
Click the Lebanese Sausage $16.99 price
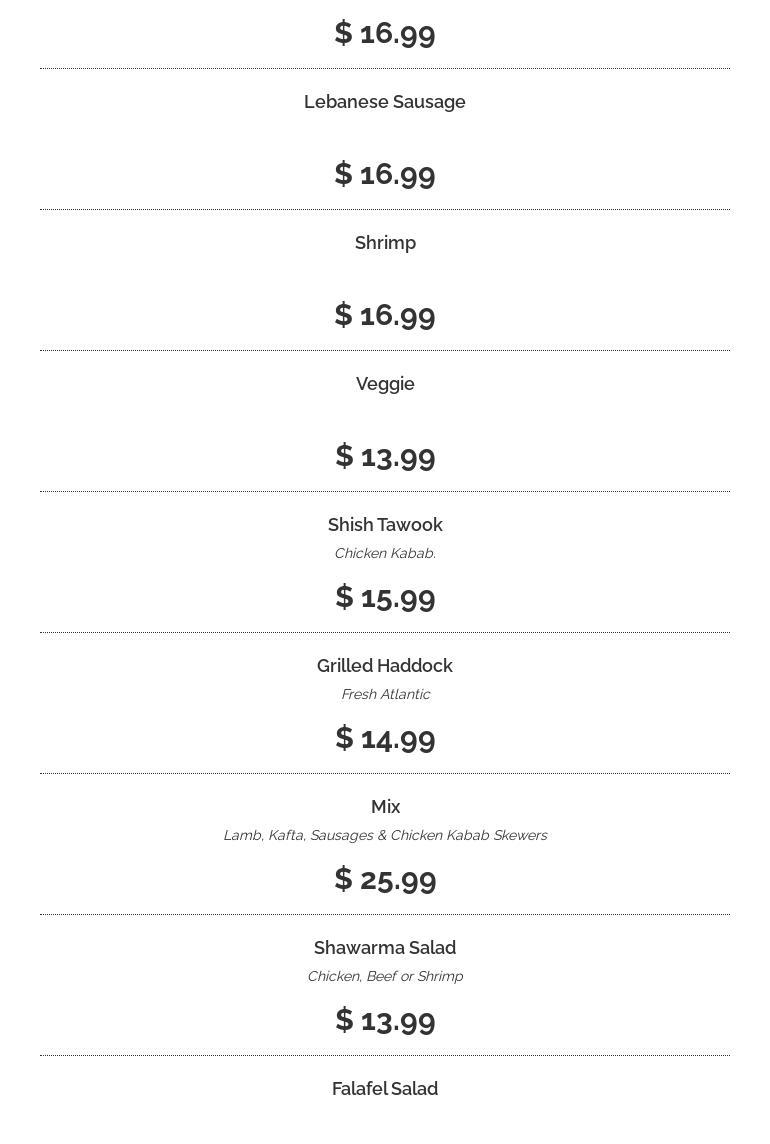coord(385,174)
